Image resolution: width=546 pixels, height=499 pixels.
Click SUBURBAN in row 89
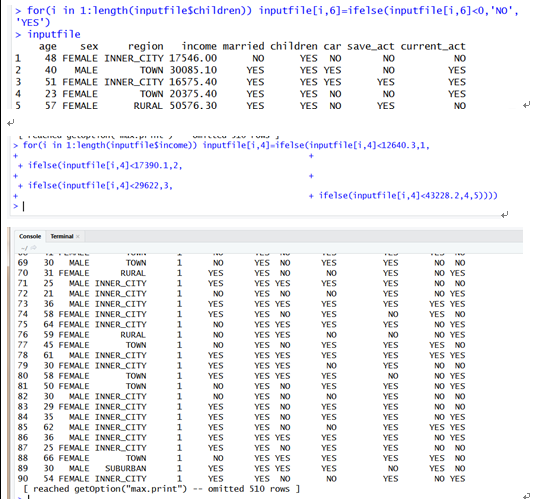coord(126,468)
